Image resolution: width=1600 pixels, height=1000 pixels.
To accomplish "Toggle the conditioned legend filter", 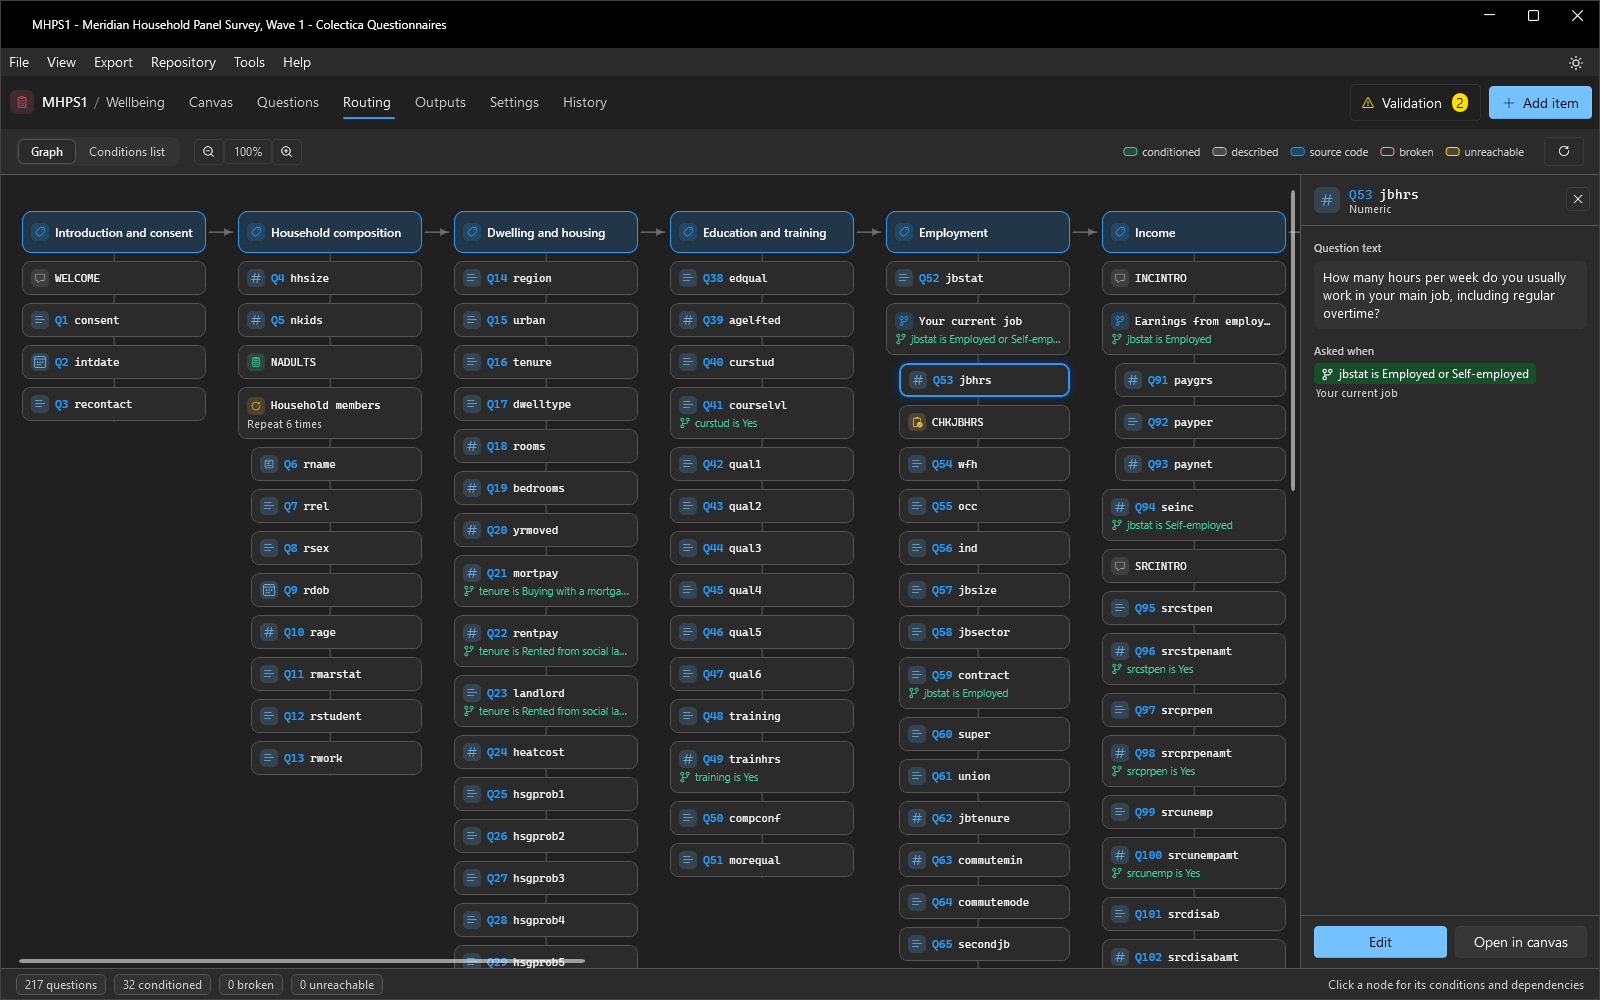I will pyautogui.click(x=1161, y=152).
